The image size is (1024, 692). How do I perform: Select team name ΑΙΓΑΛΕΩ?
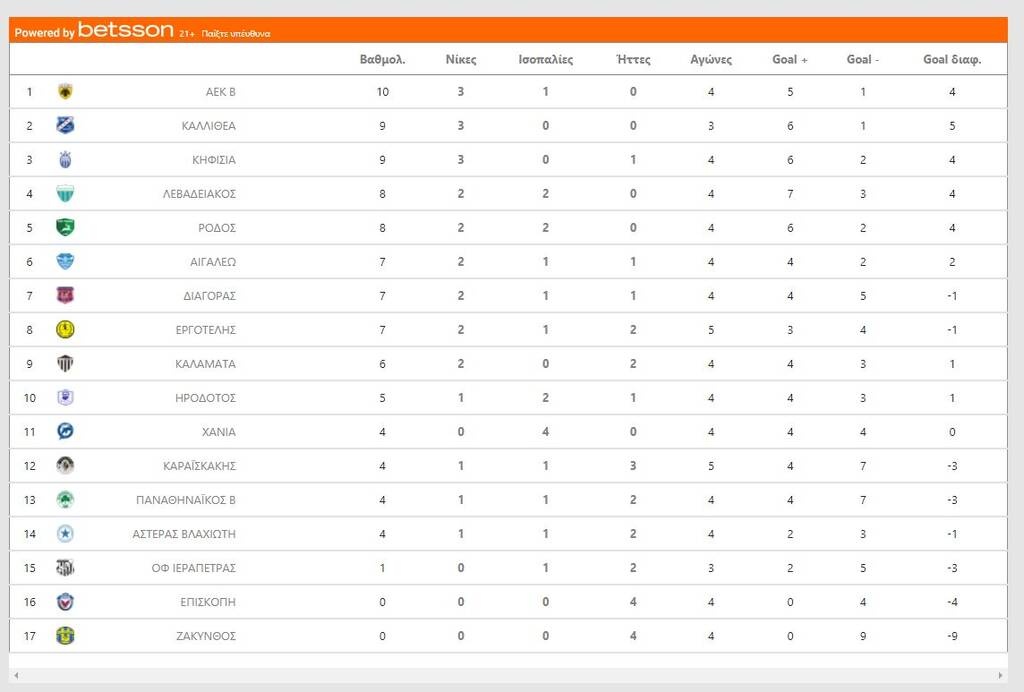[x=213, y=262]
